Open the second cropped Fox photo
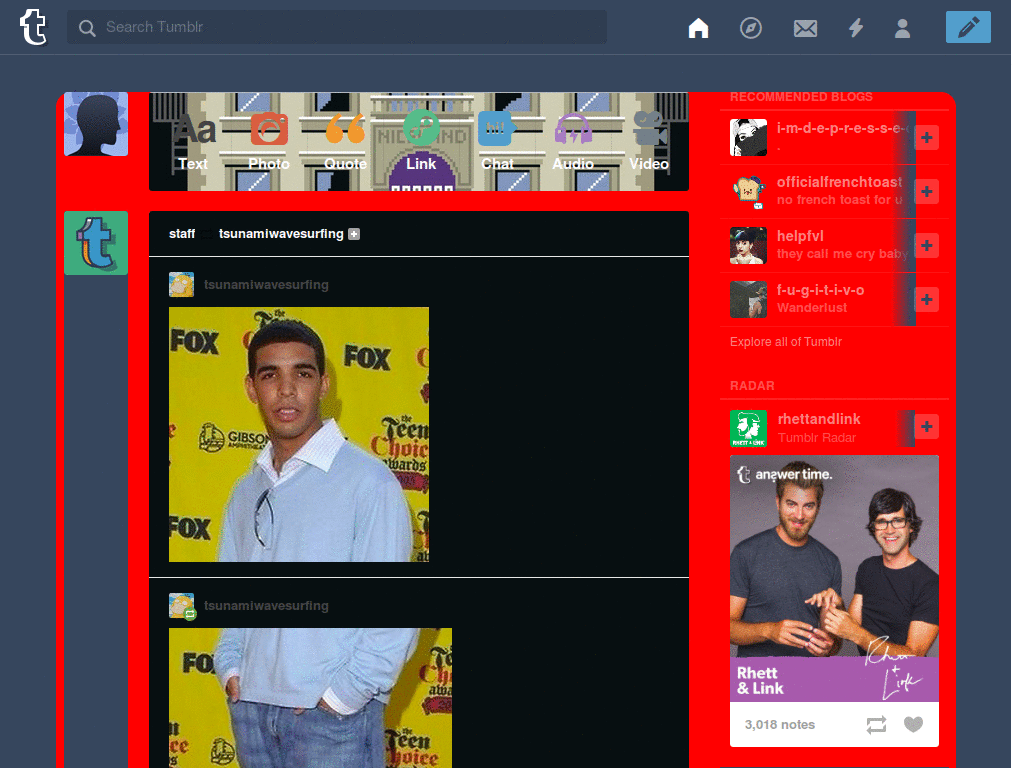This screenshot has height=768, width=1024. [x=310, y=698]
